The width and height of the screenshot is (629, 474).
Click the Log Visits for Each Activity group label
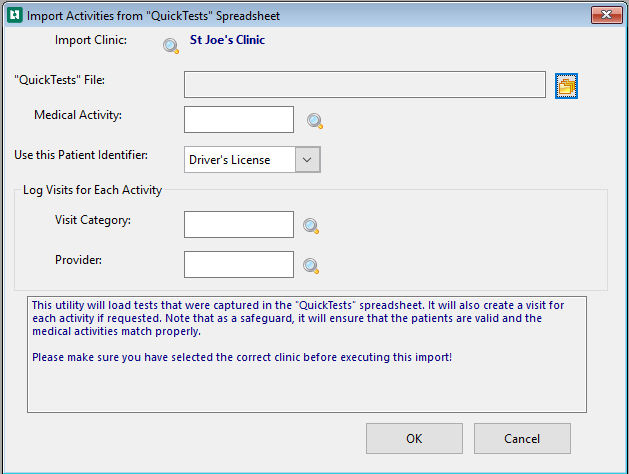pos(92,190)
